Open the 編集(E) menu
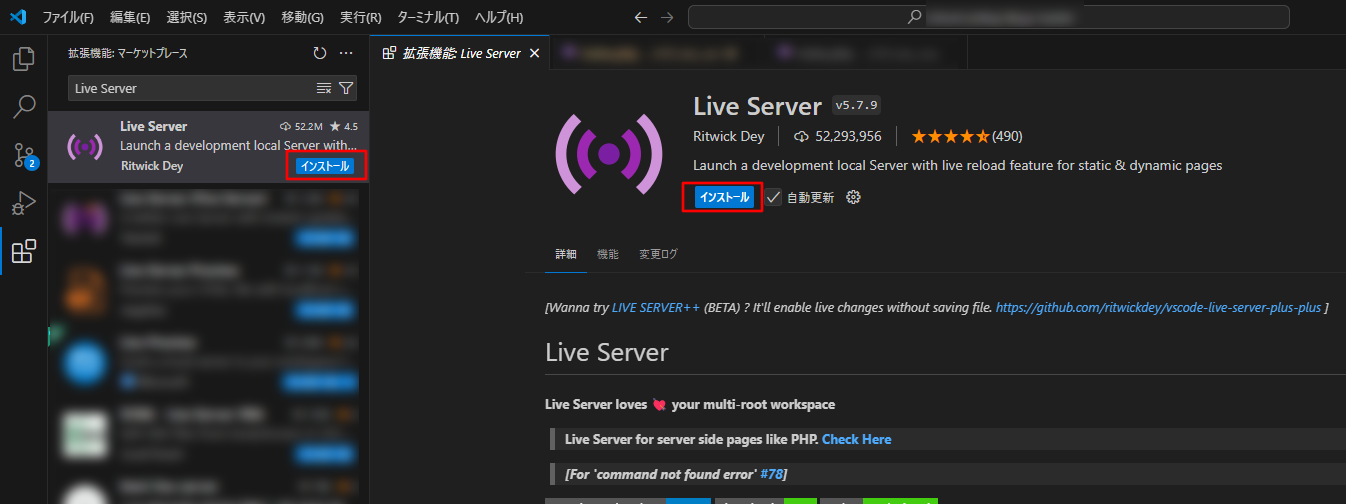 [x=130, y=18]
